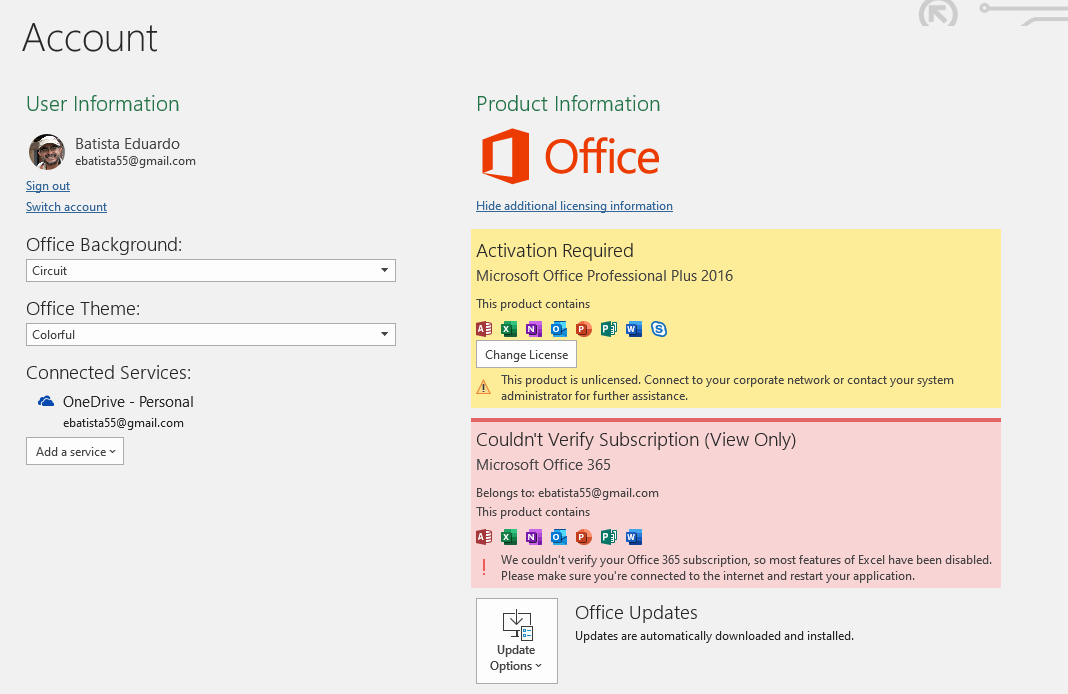Hide additional licensing information
Image resolution: width=1068 pixels, height=694 pixels.
[574, 206]
